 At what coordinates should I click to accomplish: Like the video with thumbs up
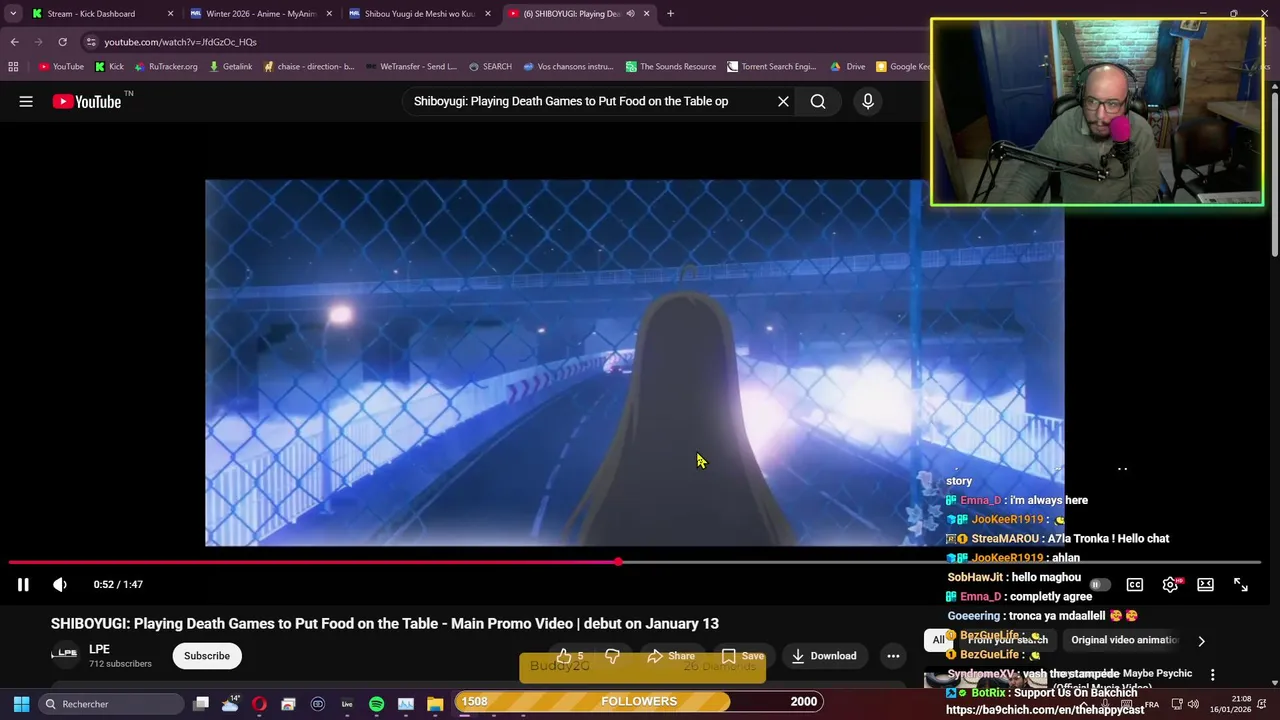point(571,656)
